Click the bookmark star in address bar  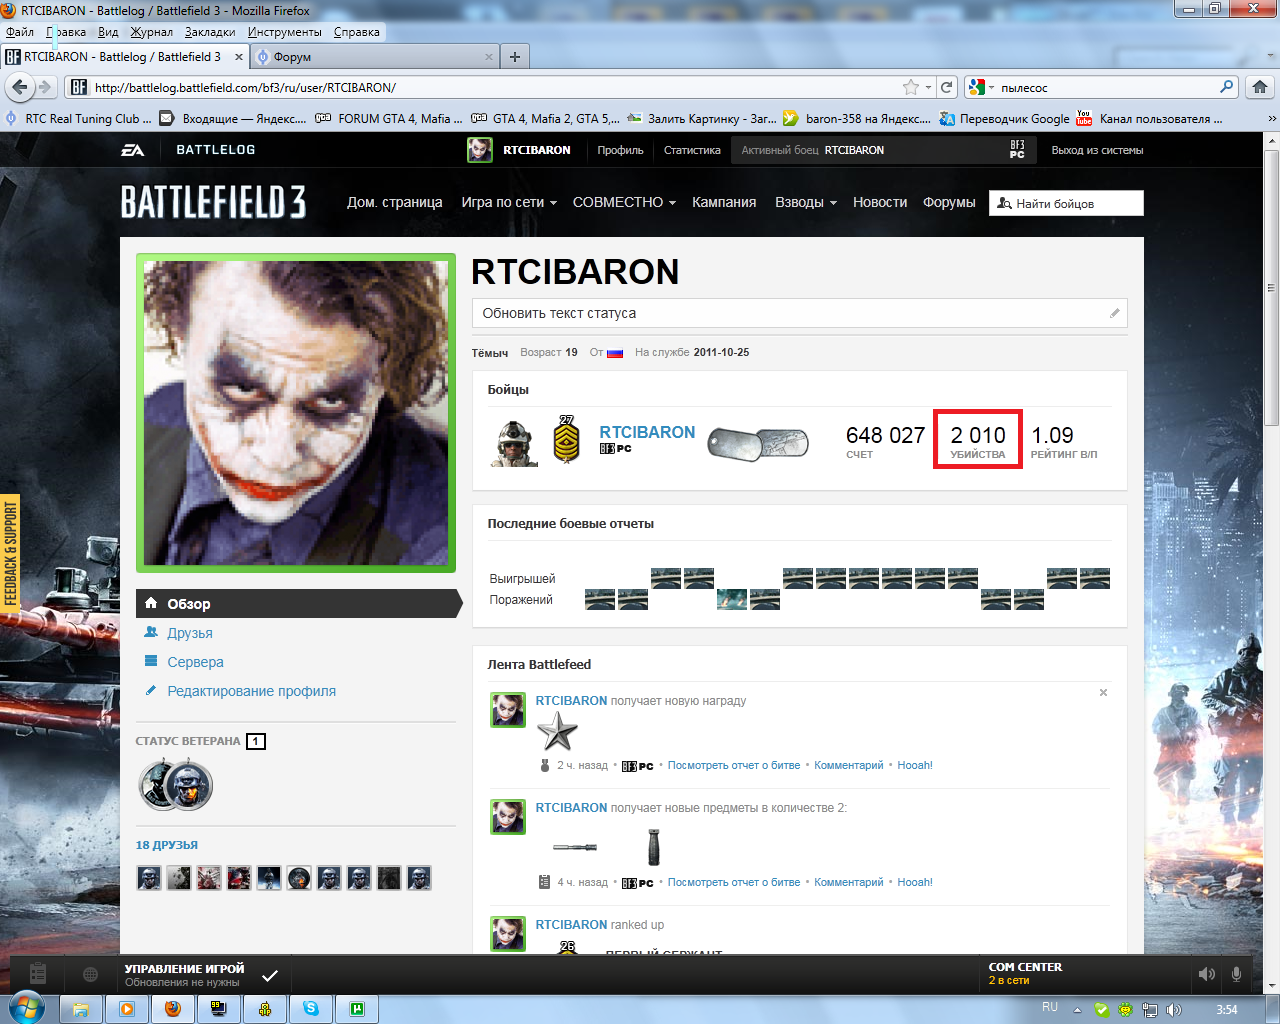coord(910,87)
